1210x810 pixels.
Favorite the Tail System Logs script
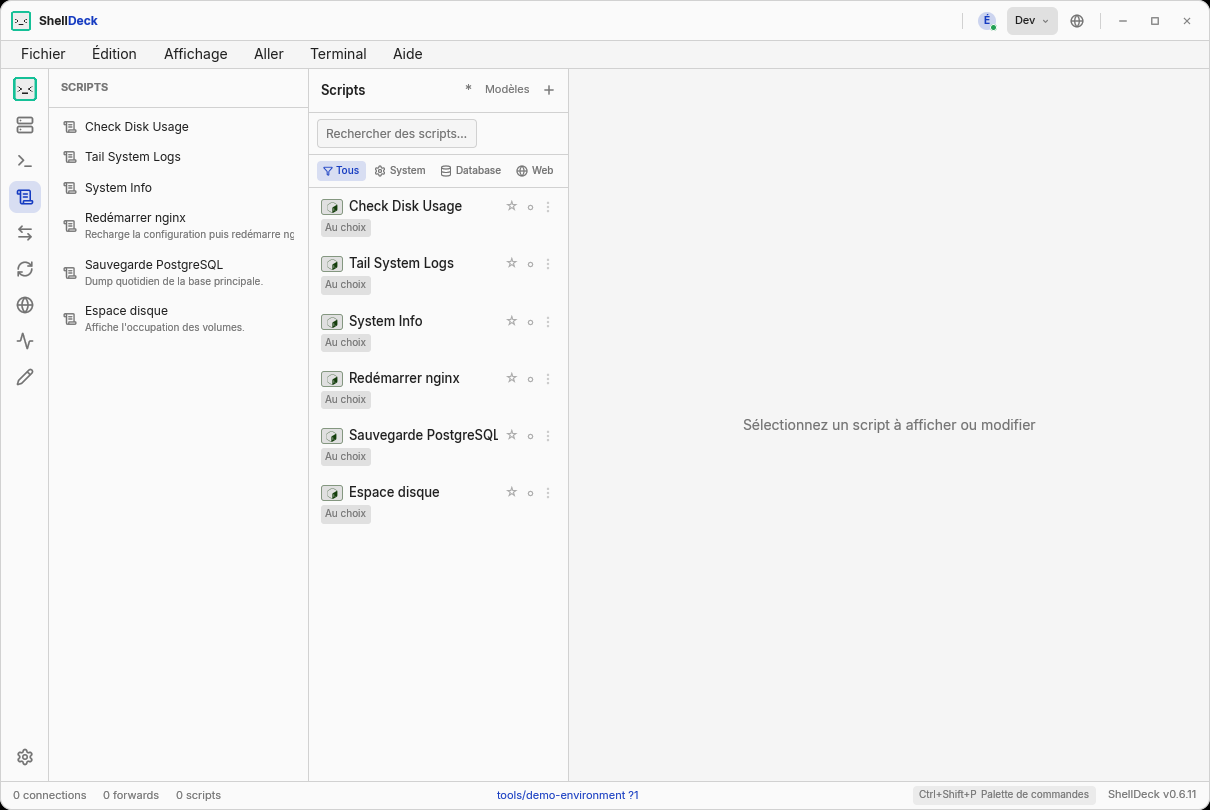point(512,264)
